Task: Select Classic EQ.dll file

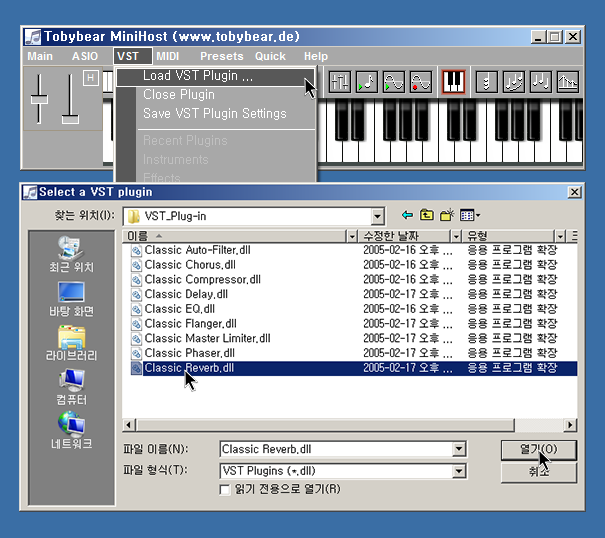Action: click(173, 309)
